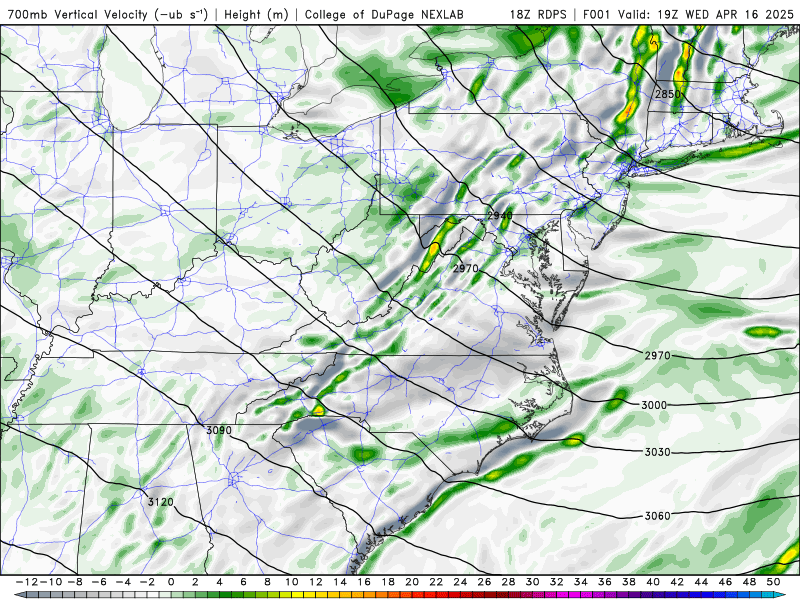Click the 3030 height contour label
Viewport: 800px width, 600px height.
click(657, 452)
